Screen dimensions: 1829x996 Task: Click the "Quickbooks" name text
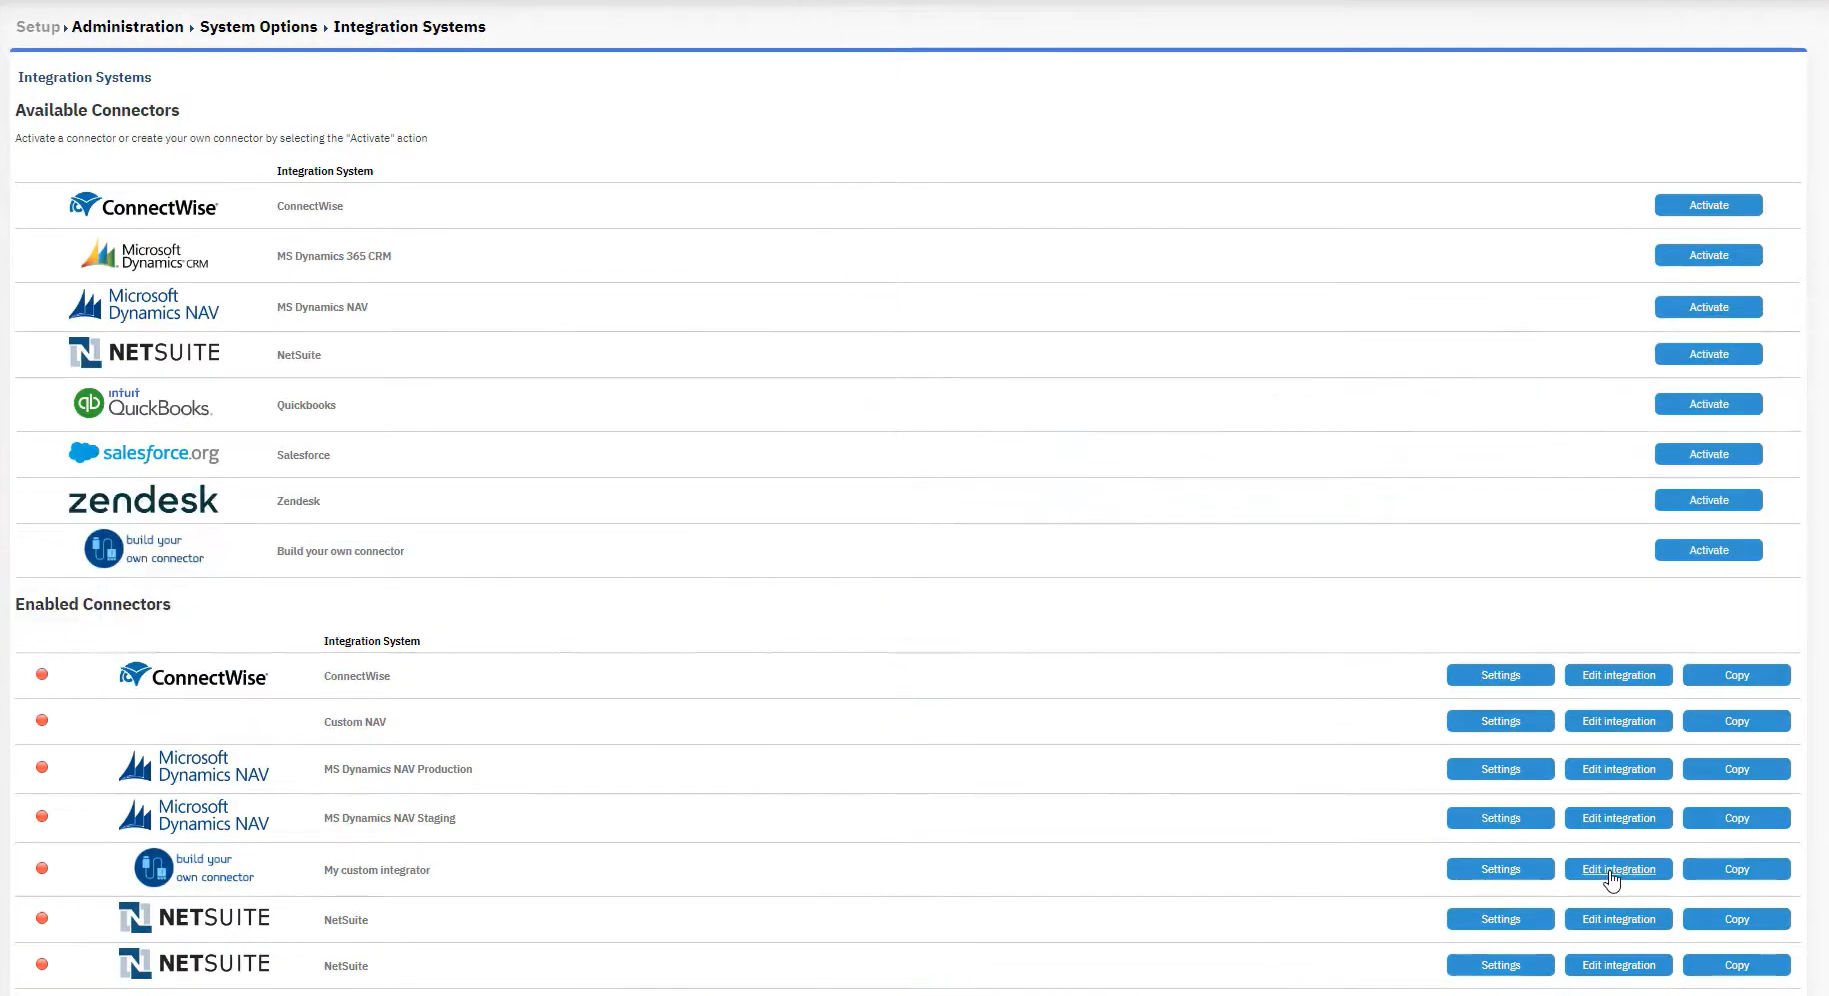(x=306, y=405)
